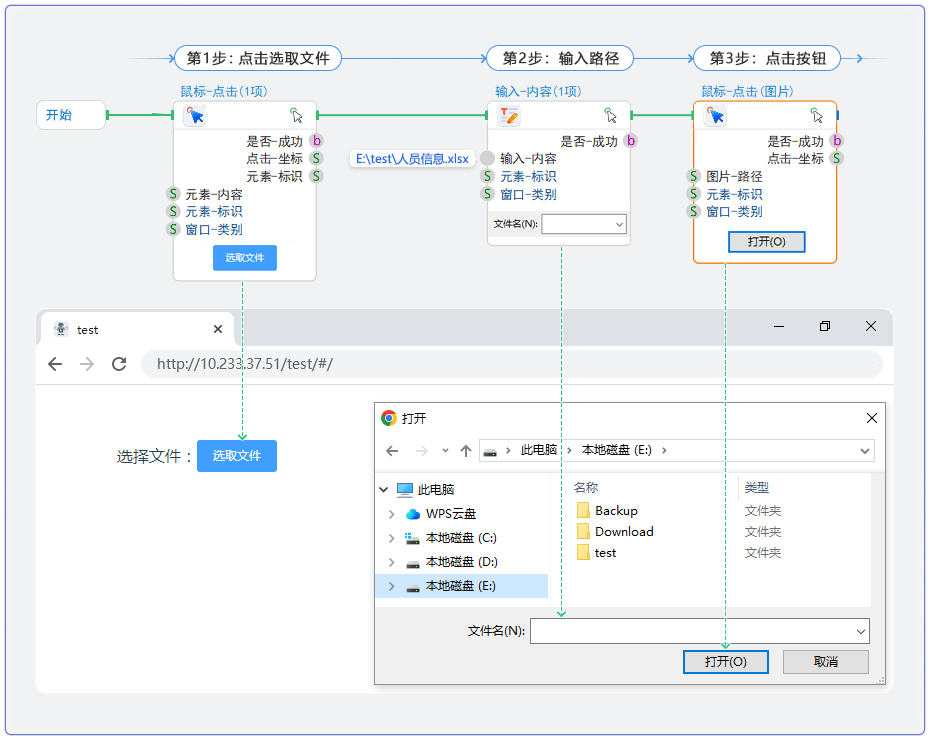Click the input-content text icon in step 2 node
This screenshot has width=930, height=740.
coord(510,116)
